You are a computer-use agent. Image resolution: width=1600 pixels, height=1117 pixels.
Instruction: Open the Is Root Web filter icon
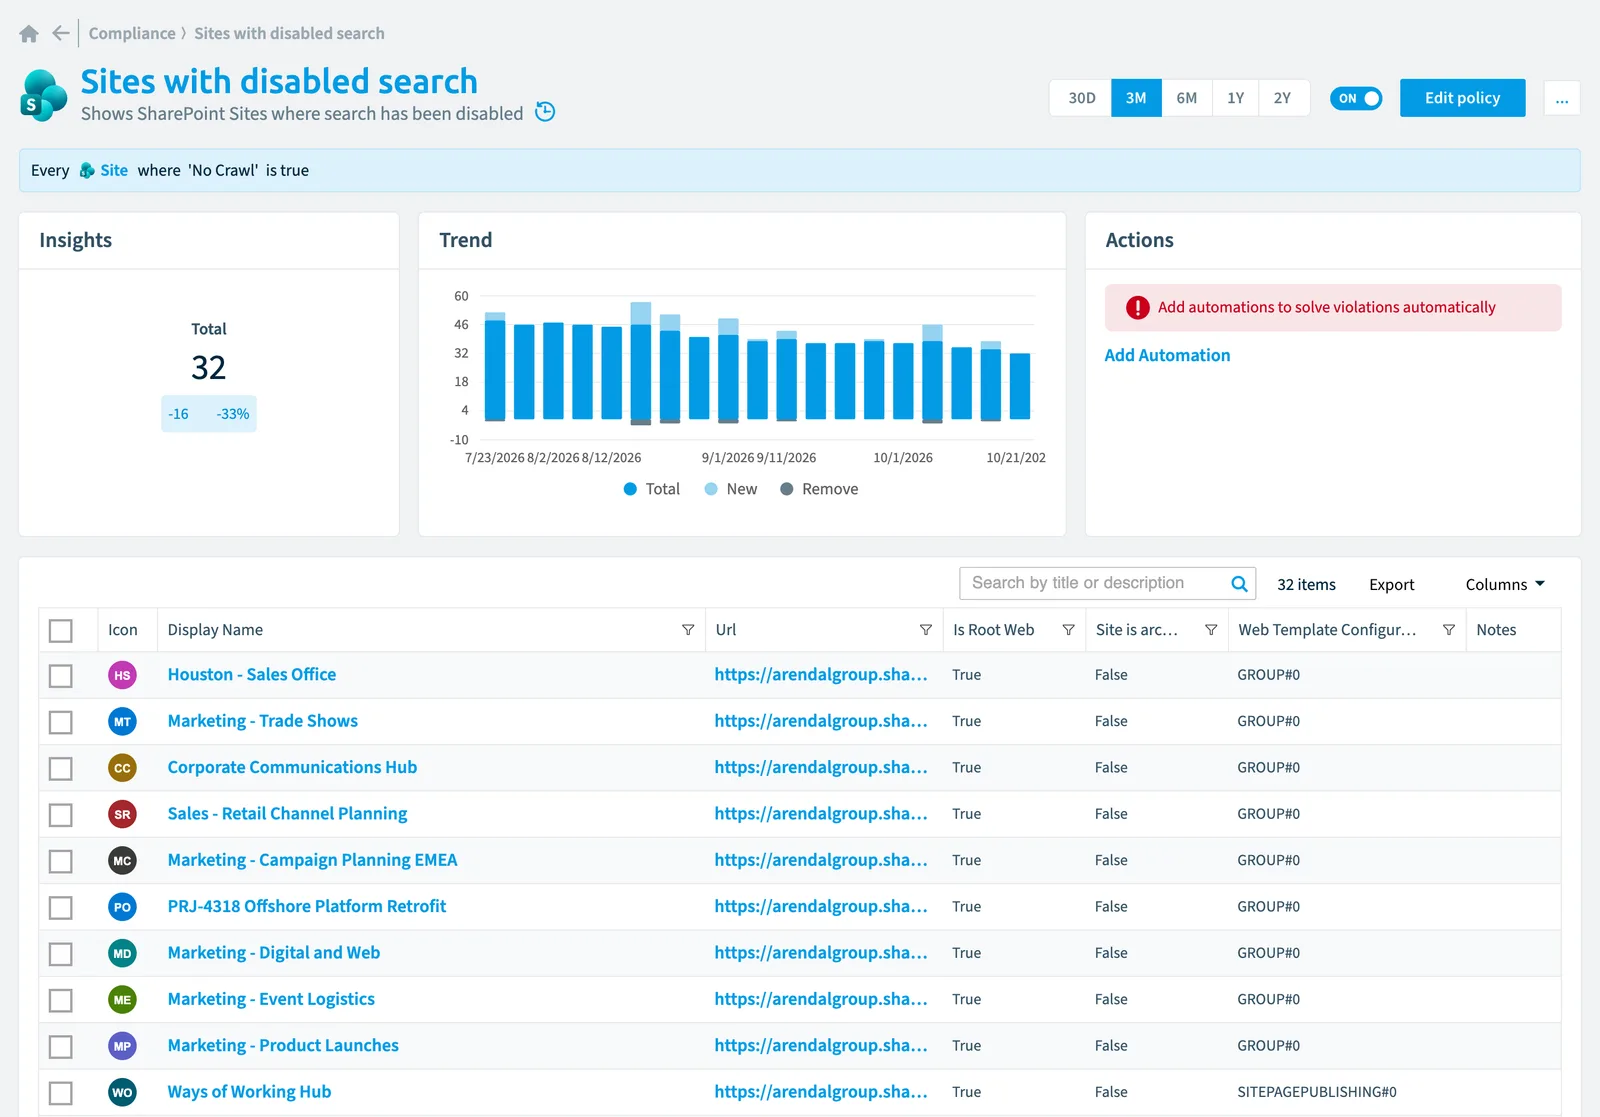(1068, 630)
